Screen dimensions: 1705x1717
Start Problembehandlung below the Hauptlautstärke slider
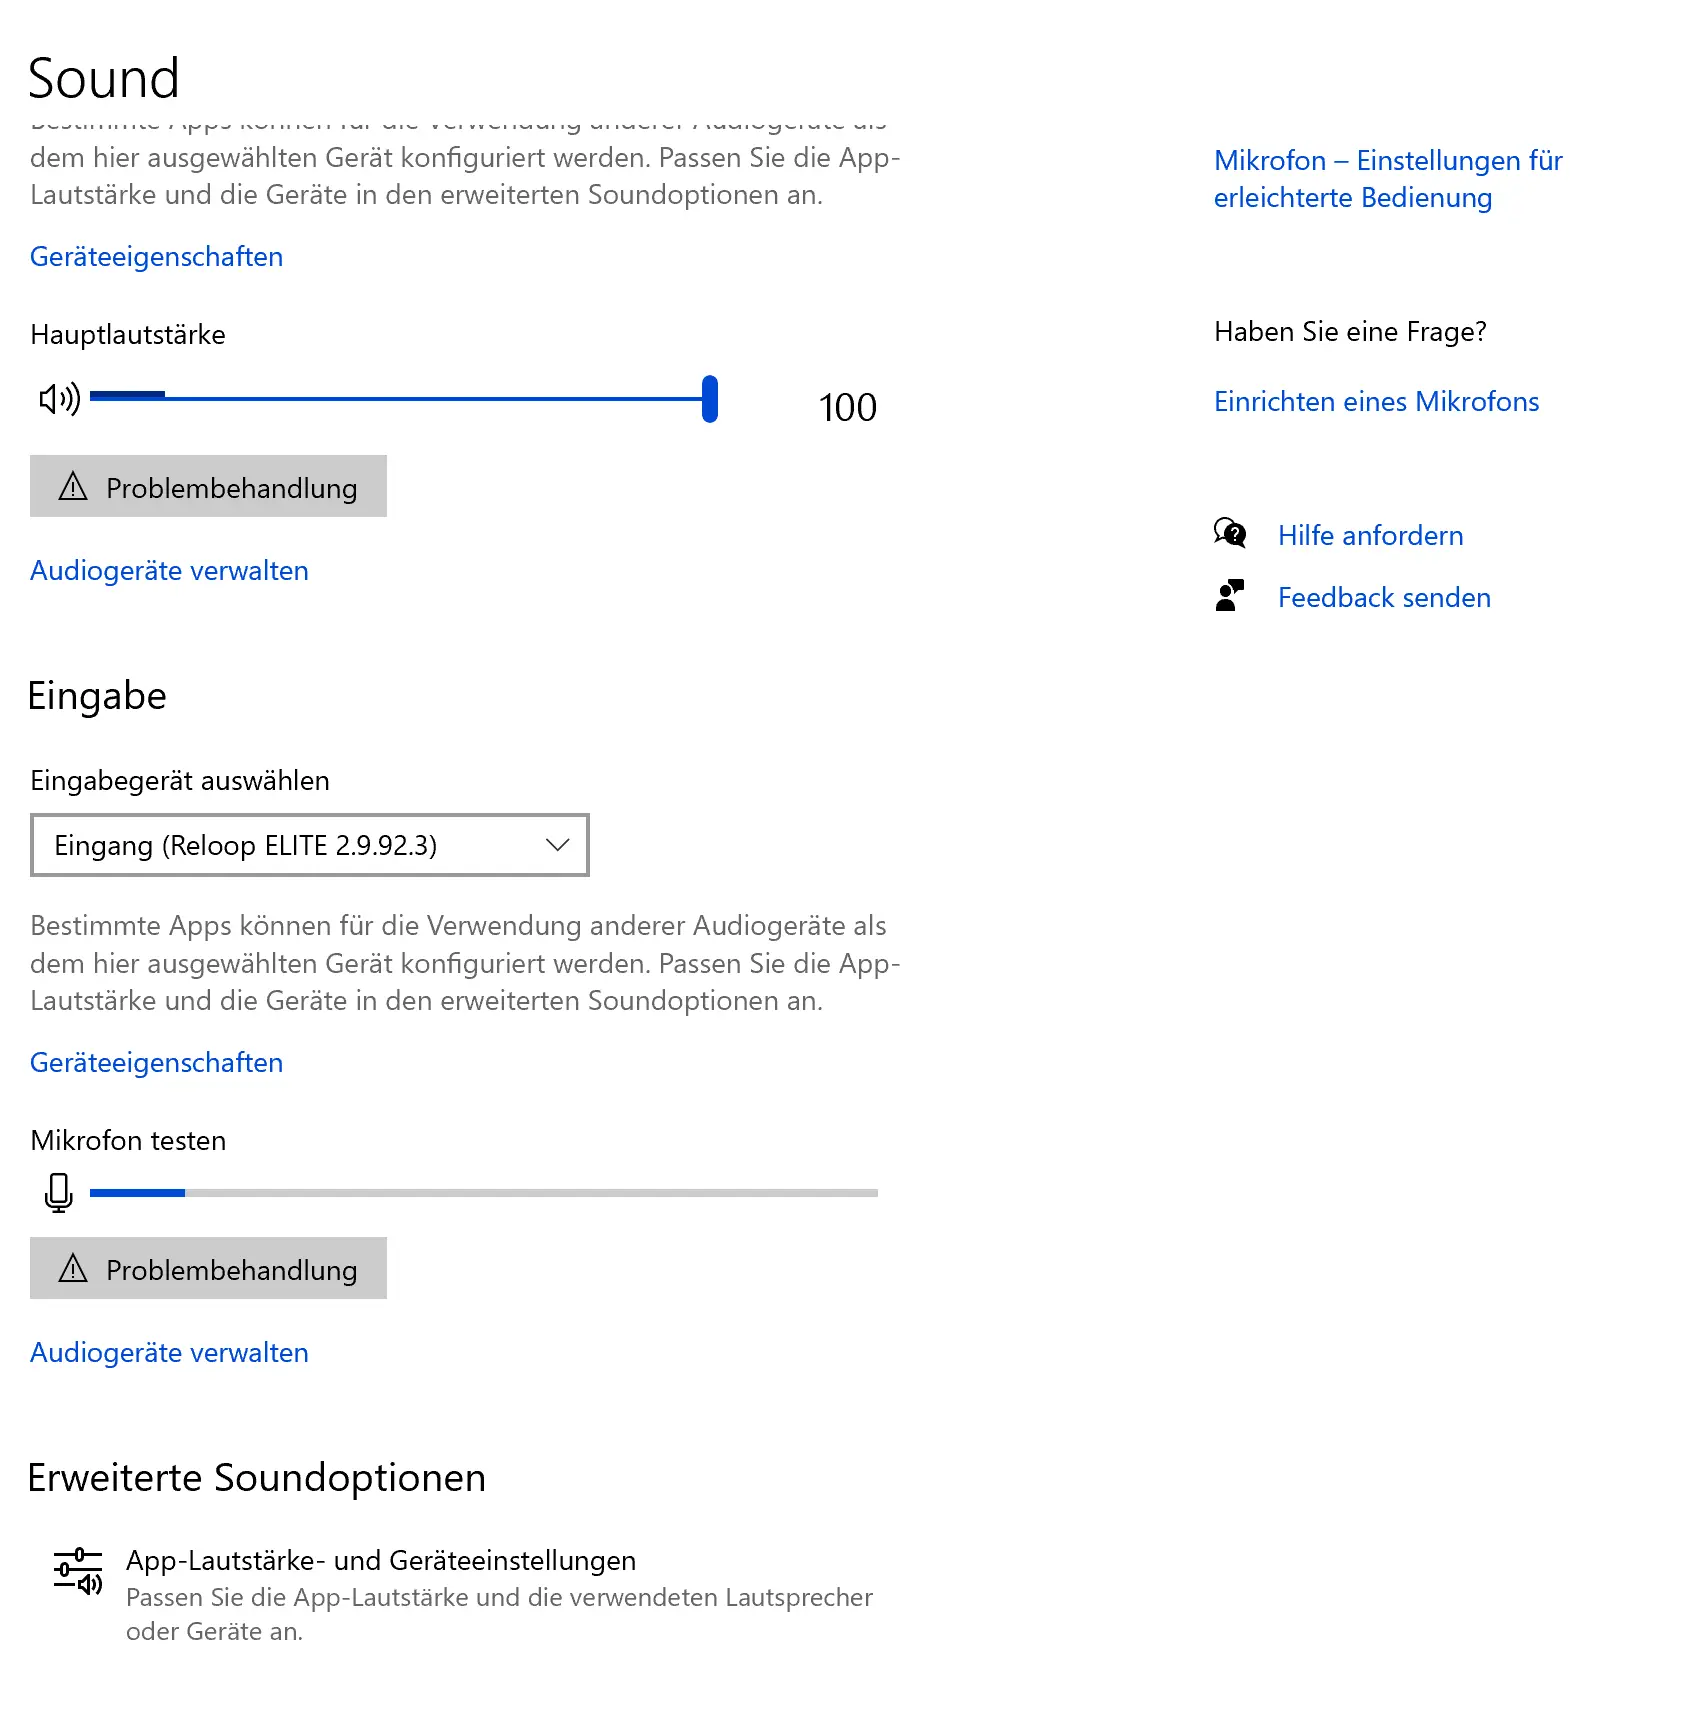click(208, 487)
